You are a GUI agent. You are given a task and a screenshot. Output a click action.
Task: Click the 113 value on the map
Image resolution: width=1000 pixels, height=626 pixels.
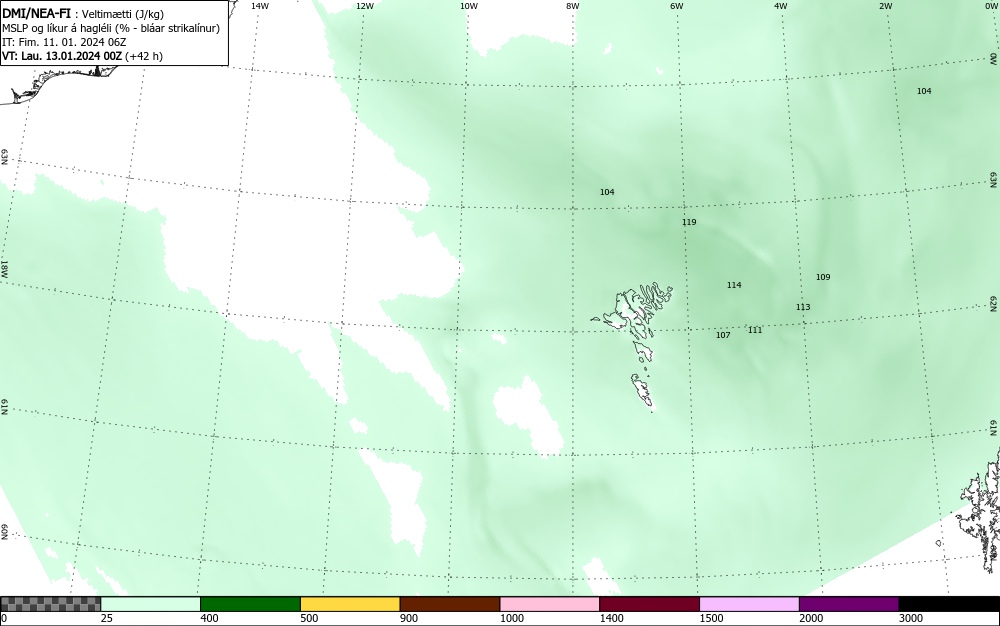coord(803,307)
